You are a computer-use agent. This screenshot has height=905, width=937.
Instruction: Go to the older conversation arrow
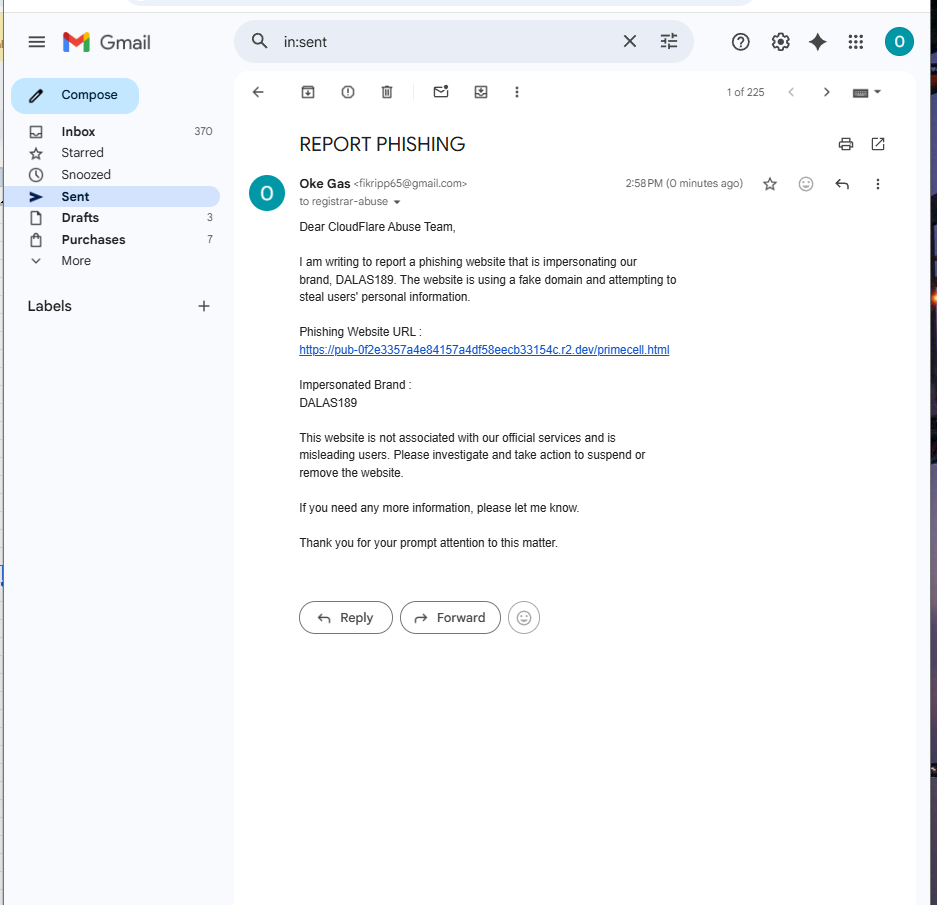click(826, 92)
